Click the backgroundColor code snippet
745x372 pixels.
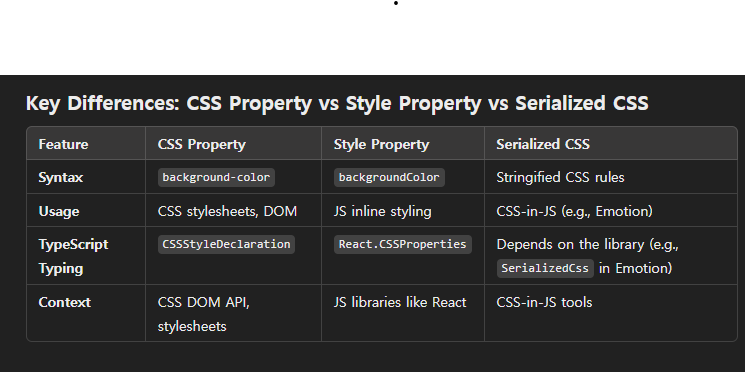(x=389, y=177)
